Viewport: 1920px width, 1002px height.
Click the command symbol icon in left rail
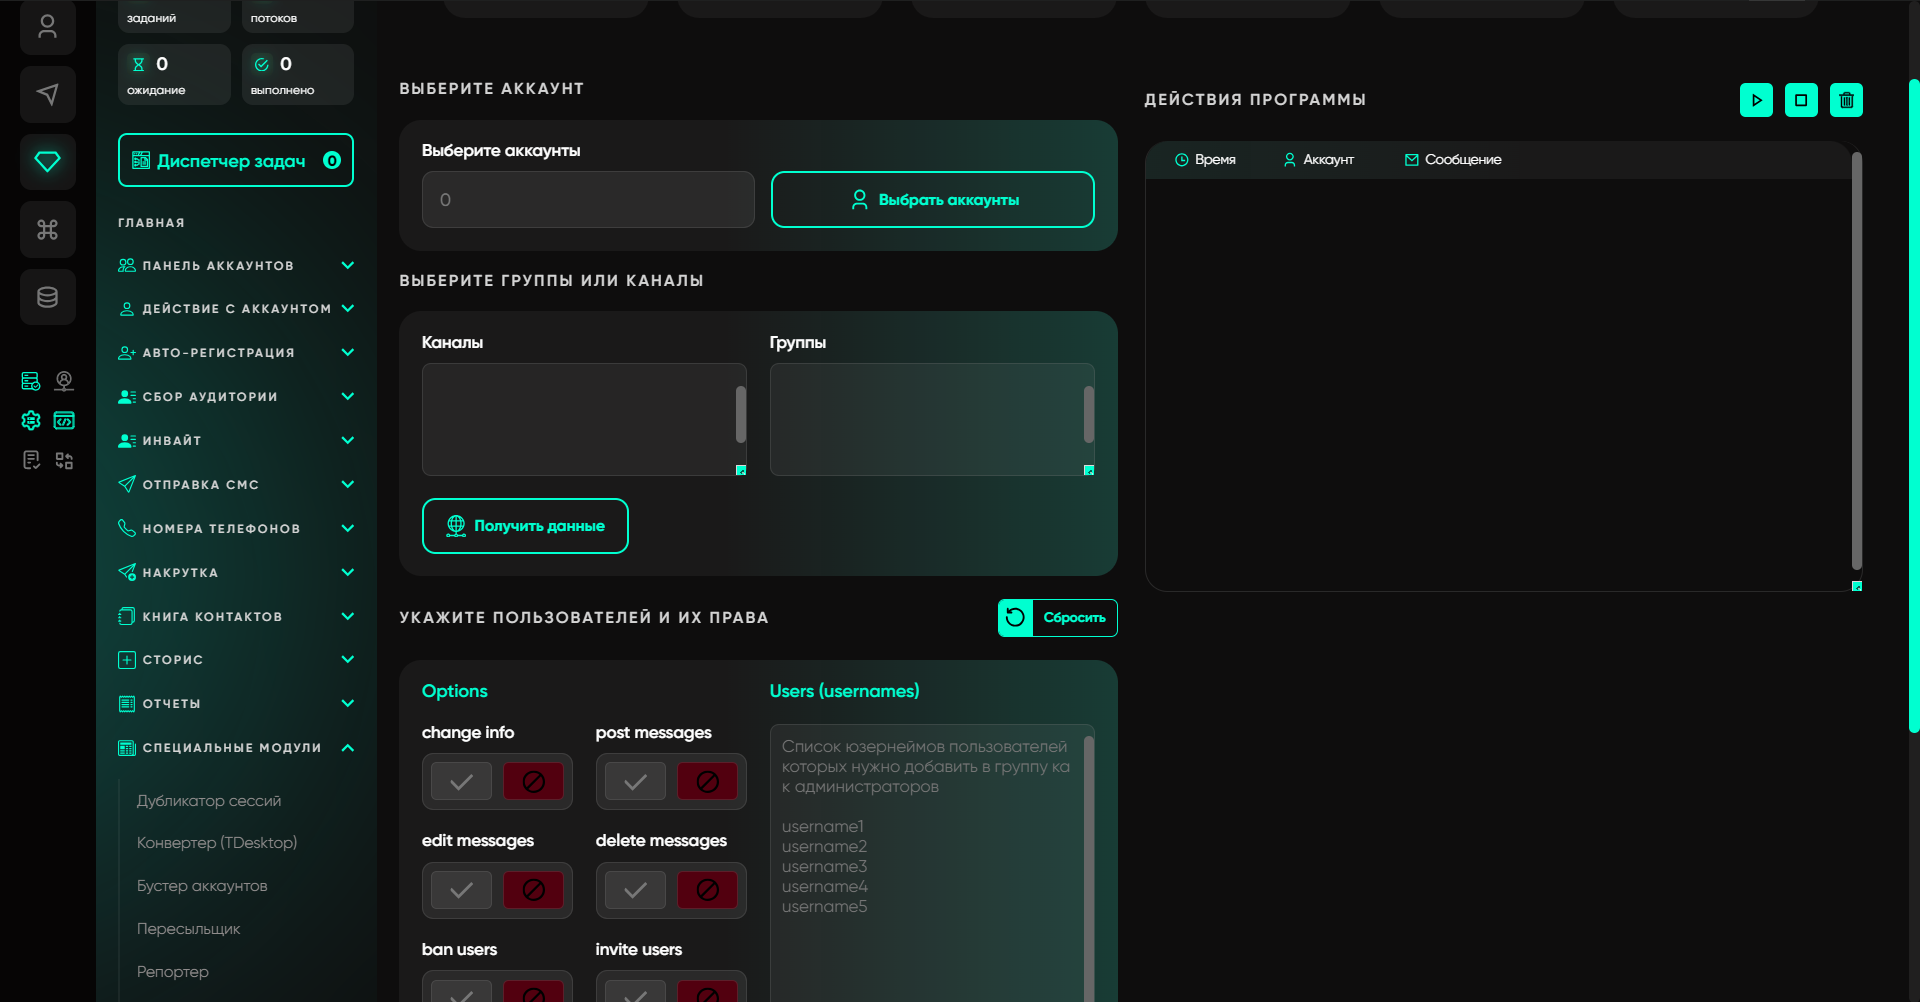pos(47,230)
